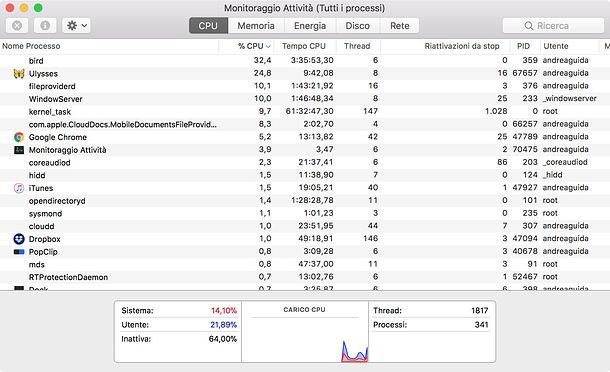This screenshot has width=610, height=372.
Task: Click the Inattiva 64,00% value
Action: tap(223, 339)
